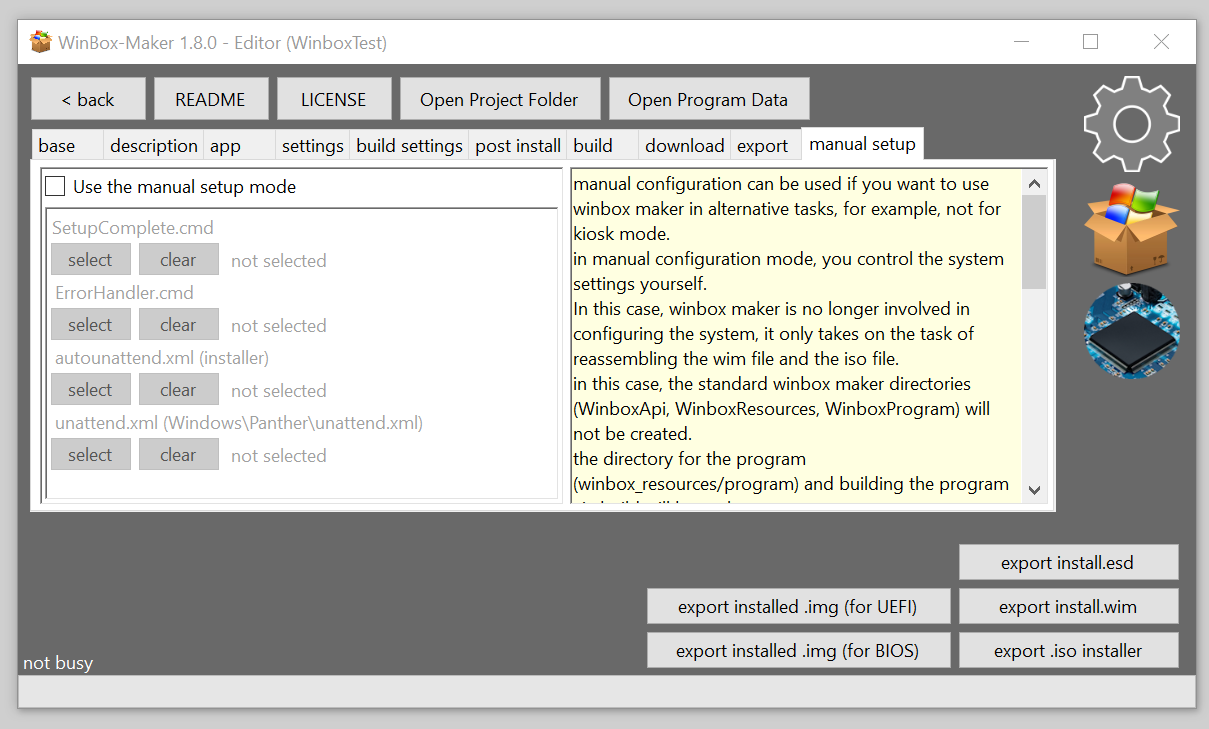Viewport: 1209px width, 729px height.
Task: Go back with the < back button
Action: [88, 99]
